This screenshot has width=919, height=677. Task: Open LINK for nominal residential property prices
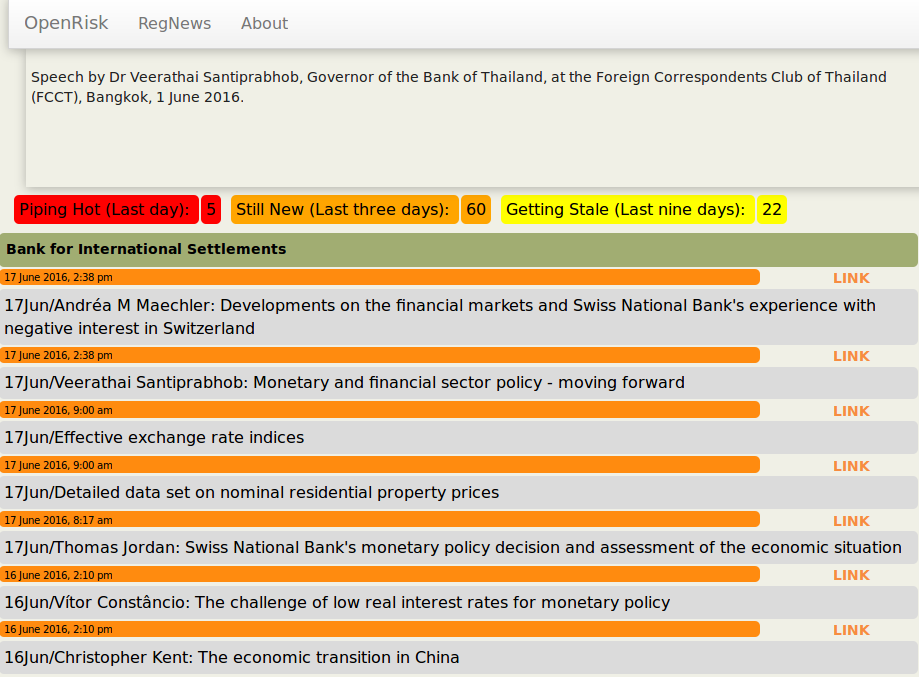click(x=851, y=467)
